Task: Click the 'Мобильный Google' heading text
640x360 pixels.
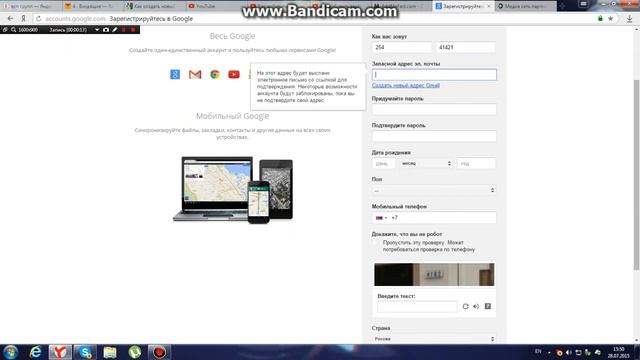Action: (x=232, y=116)
